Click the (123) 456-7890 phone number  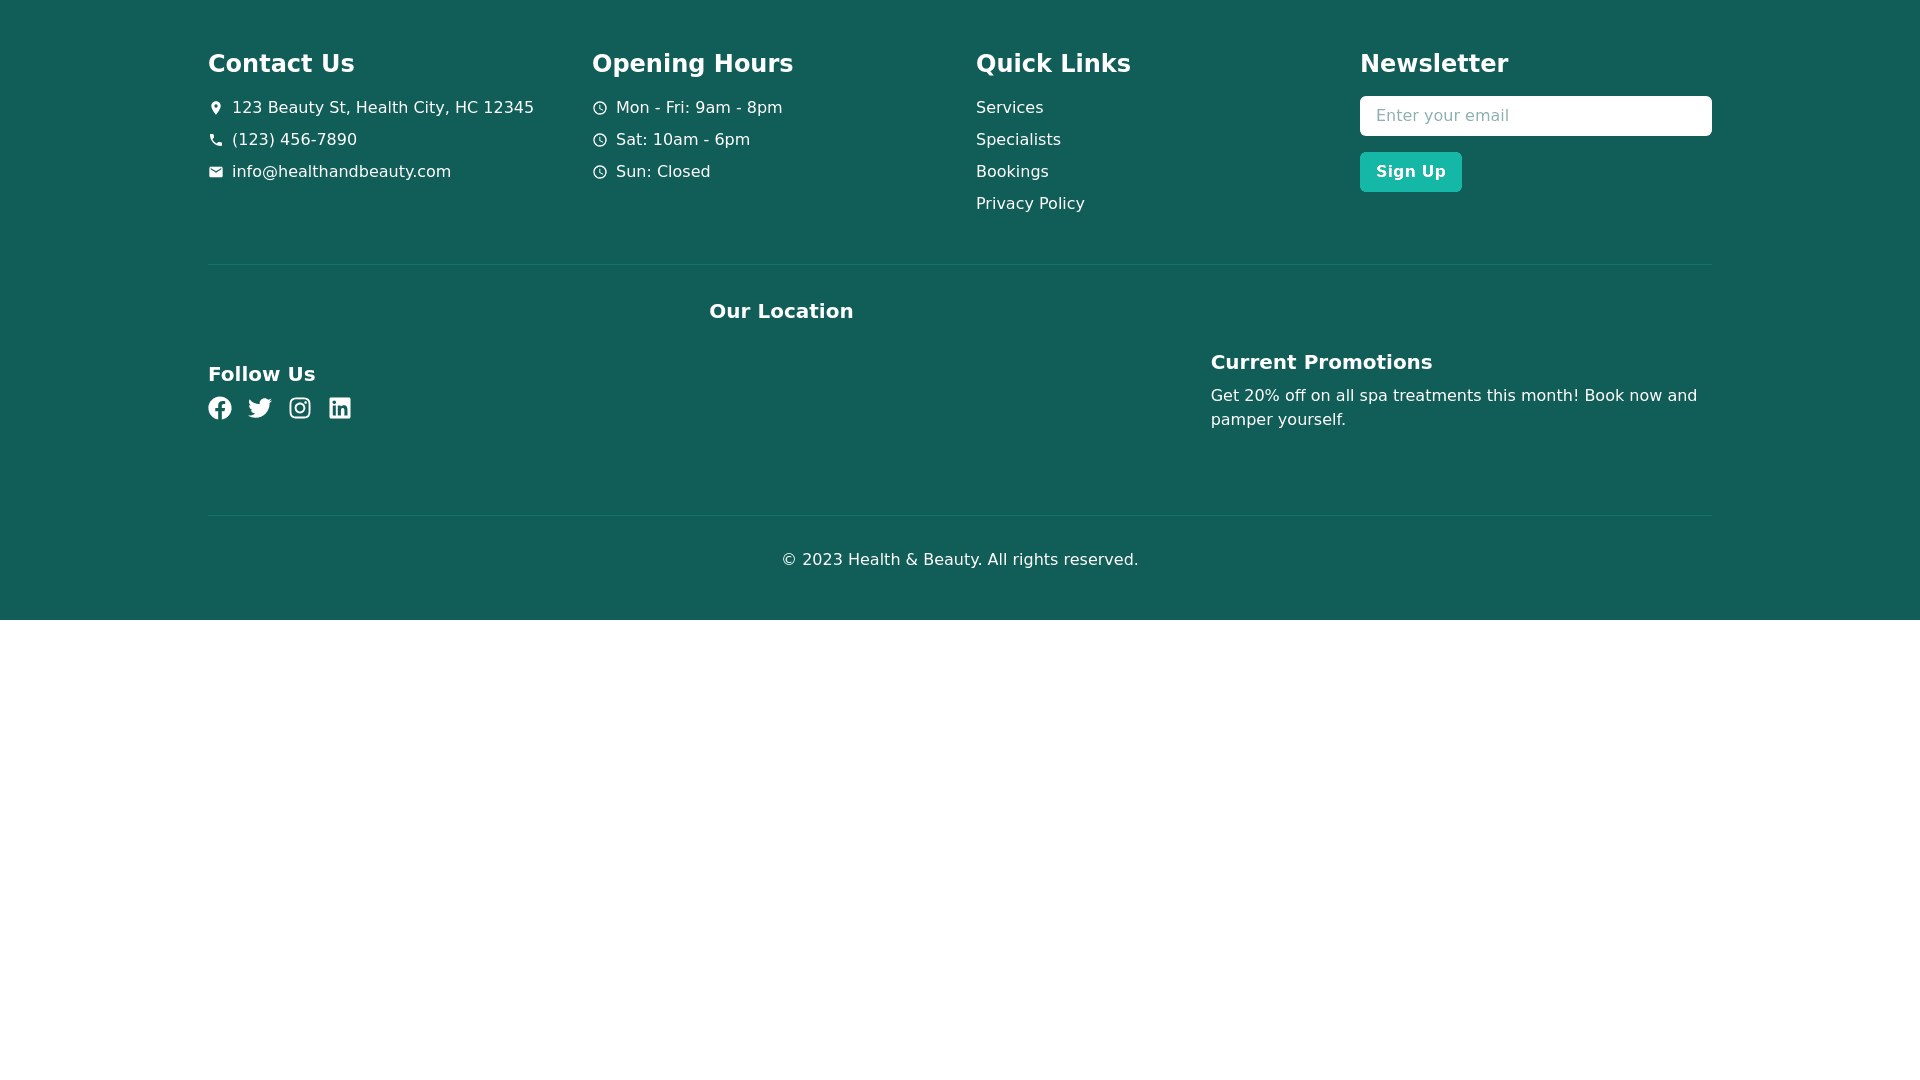point(294,140)
